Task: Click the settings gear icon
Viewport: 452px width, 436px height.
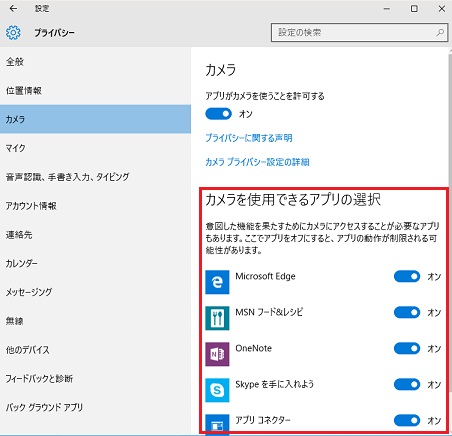Action: coord(13,33)
